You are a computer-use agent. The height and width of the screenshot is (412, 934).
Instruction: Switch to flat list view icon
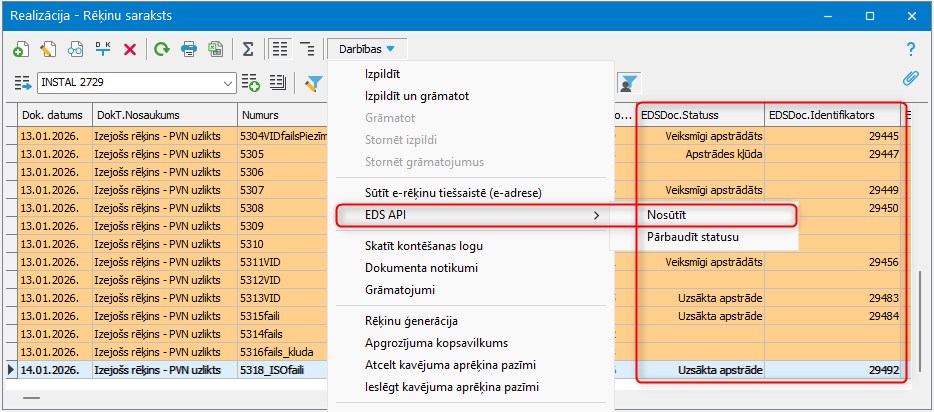279,49
